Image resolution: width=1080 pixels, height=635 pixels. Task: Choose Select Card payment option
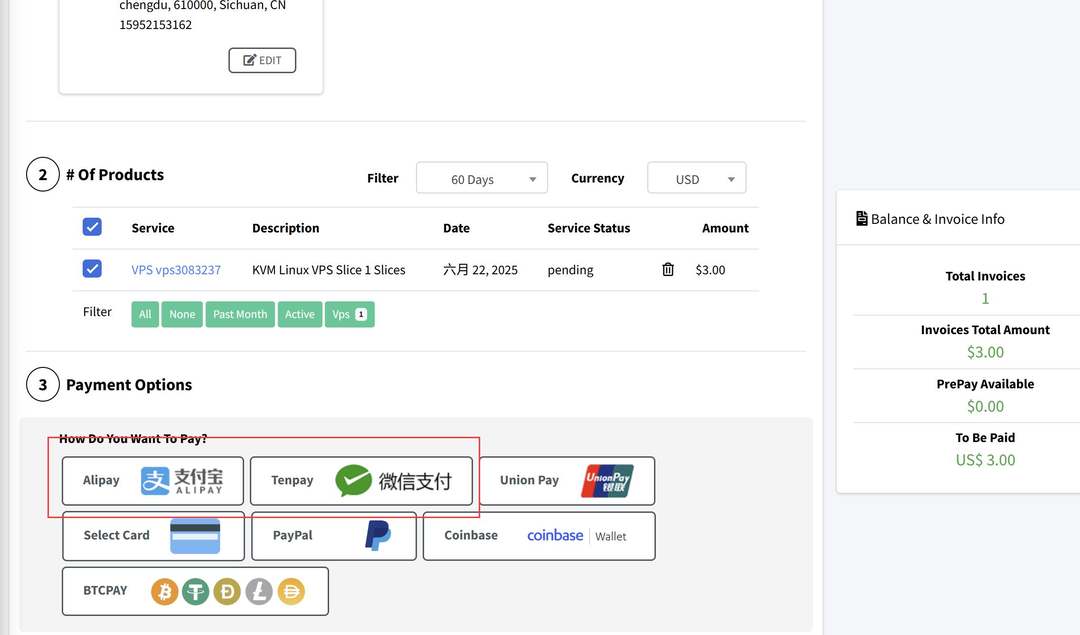point(153,536)
